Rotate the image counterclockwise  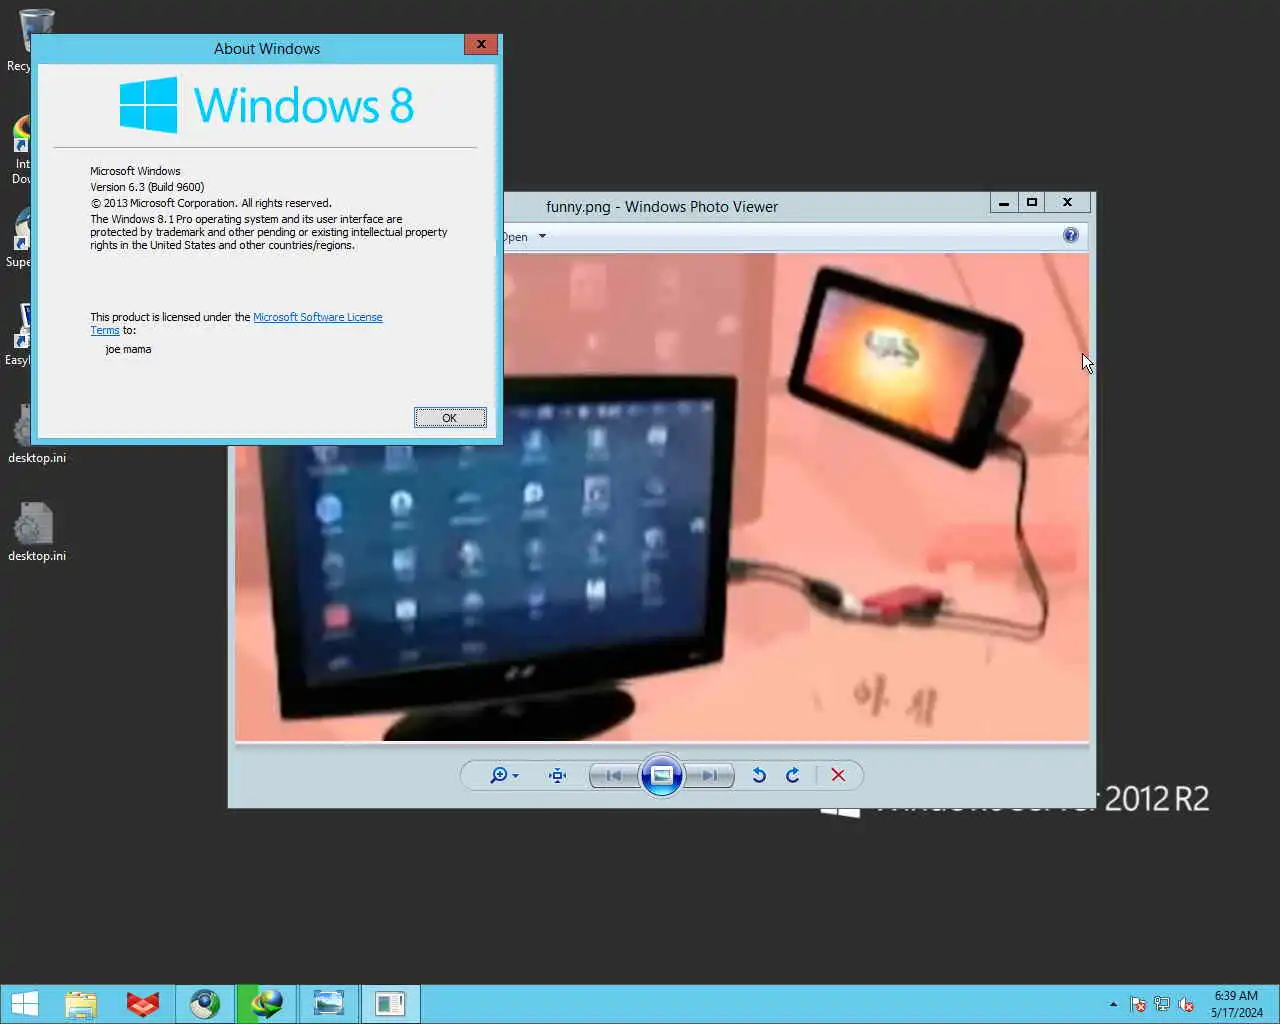coord(759,775)
